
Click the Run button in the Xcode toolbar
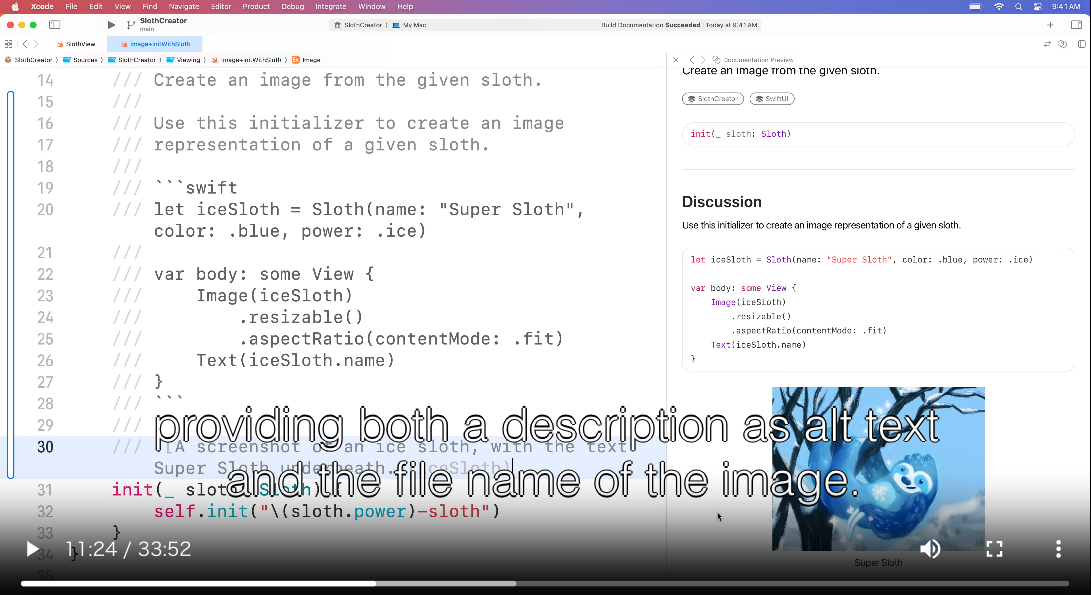point(111,25)
